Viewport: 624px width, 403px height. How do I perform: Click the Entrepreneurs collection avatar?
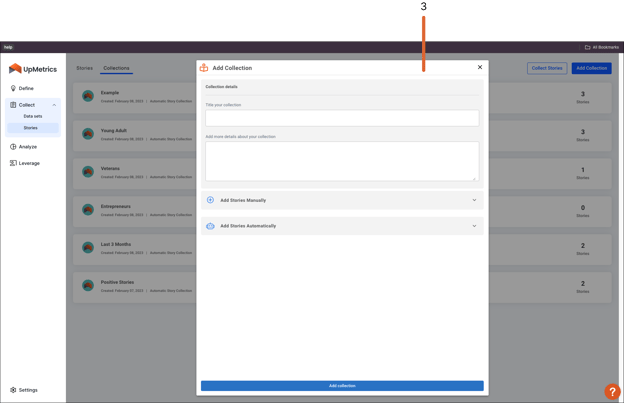88,210
